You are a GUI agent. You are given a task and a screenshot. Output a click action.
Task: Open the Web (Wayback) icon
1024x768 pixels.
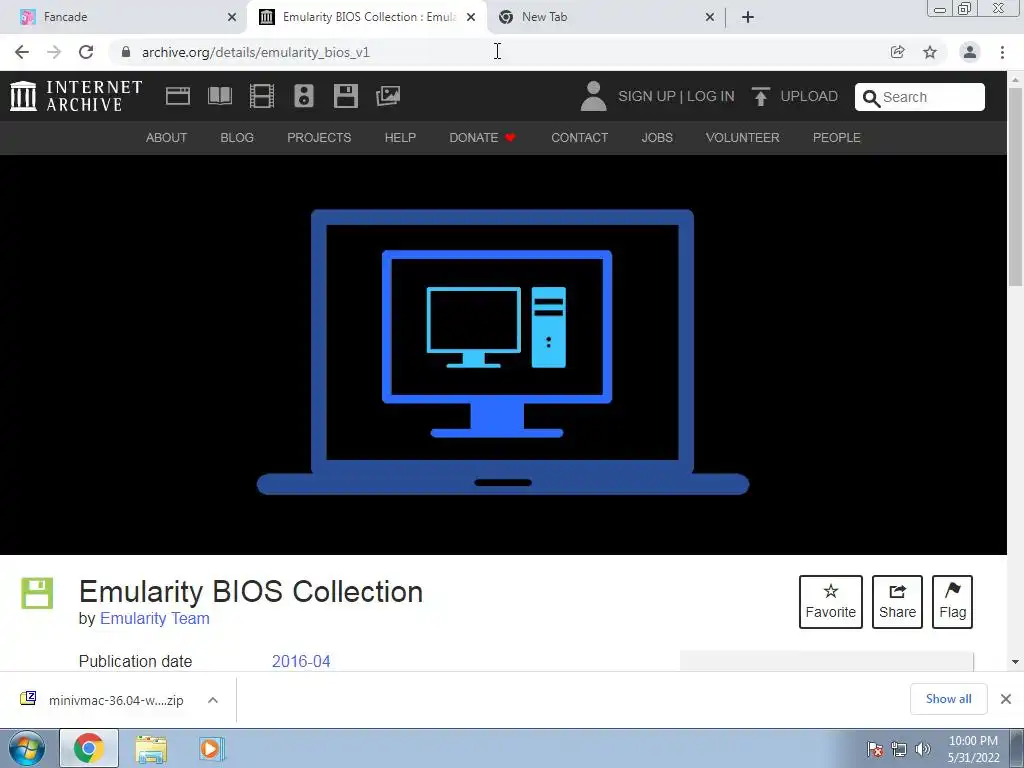tap(178, 96)
